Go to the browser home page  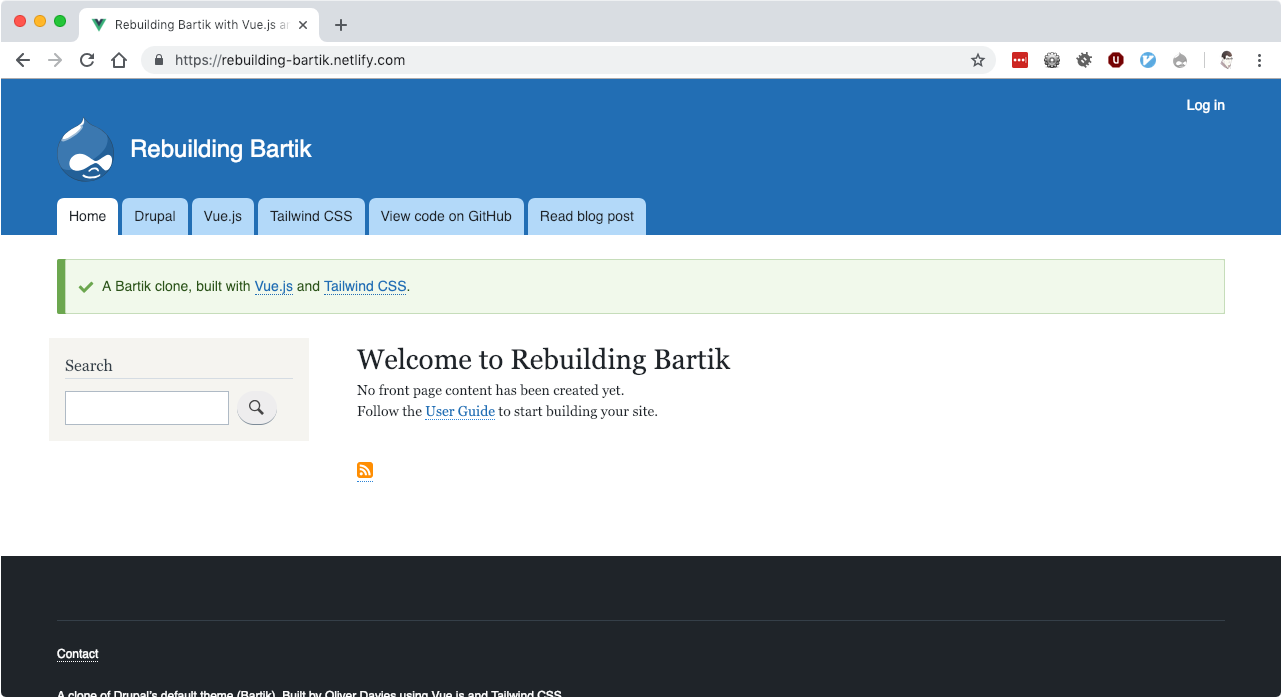point(119,60)
